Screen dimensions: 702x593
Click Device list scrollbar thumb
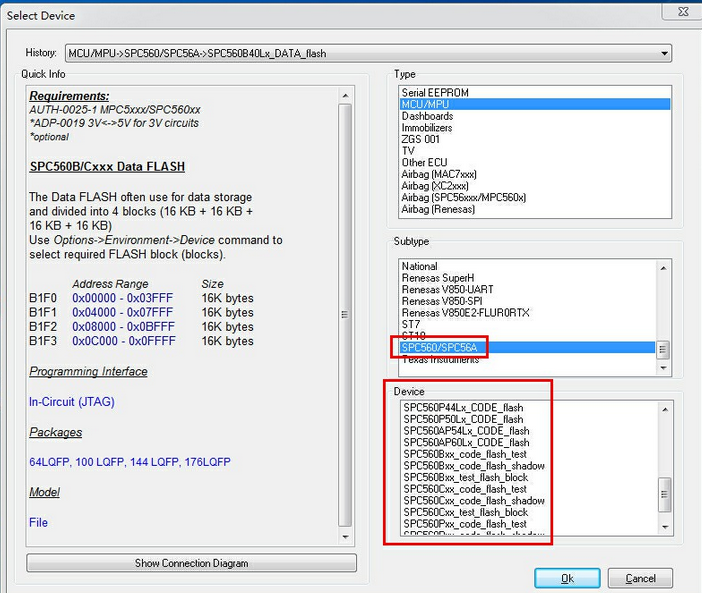(x=664, y=495)
